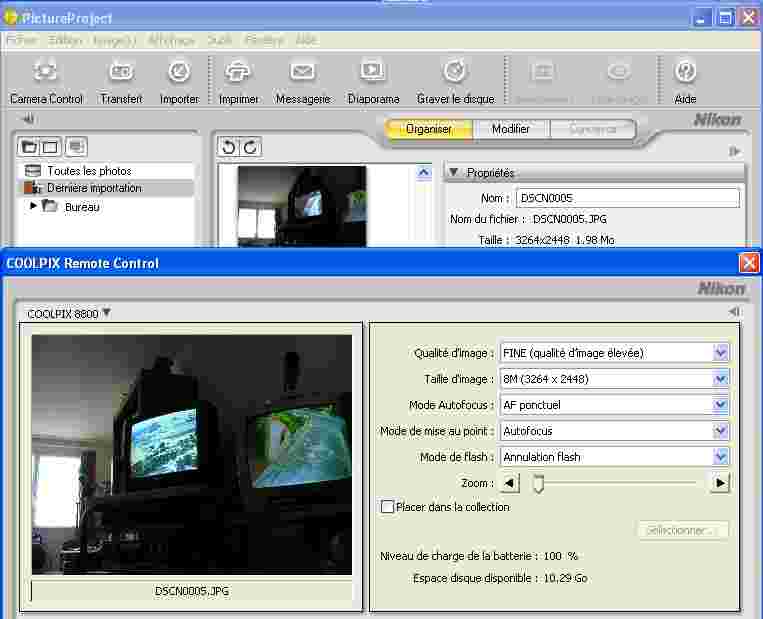The image size is (763, 619).
Task: Click the DSCN0005.JPG caption under preview
Action: (x=192, y=591)
